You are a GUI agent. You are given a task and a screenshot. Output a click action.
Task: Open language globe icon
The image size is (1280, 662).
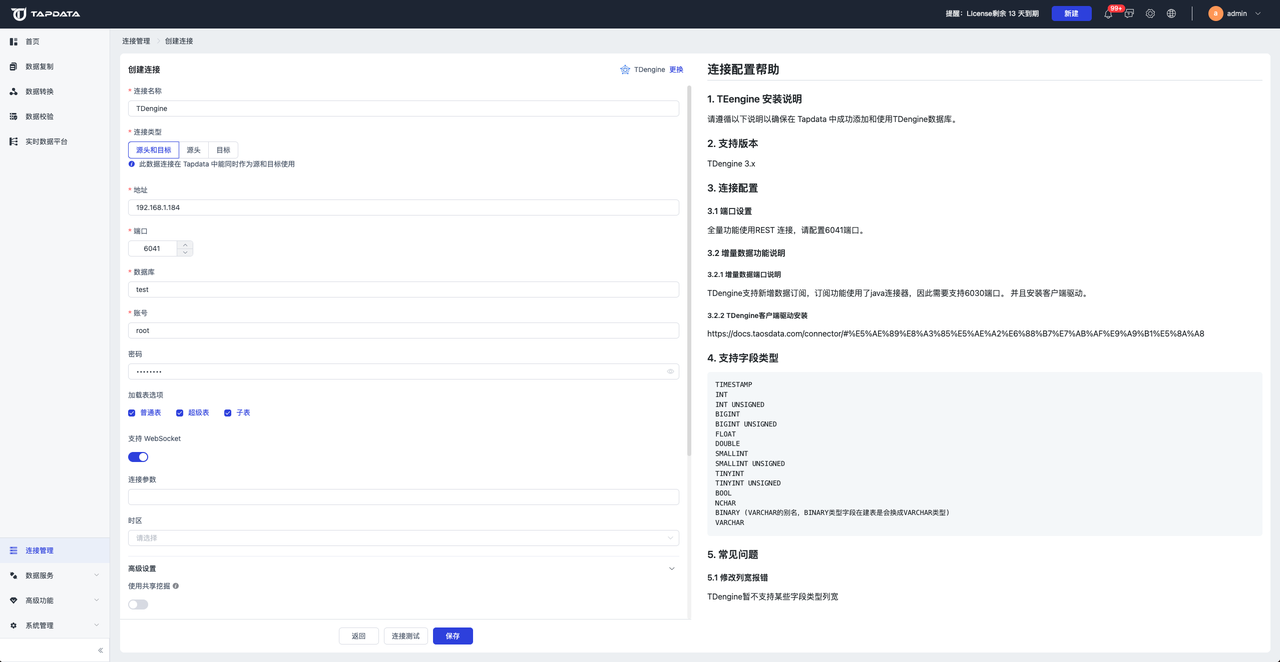tap(1171, 14)
